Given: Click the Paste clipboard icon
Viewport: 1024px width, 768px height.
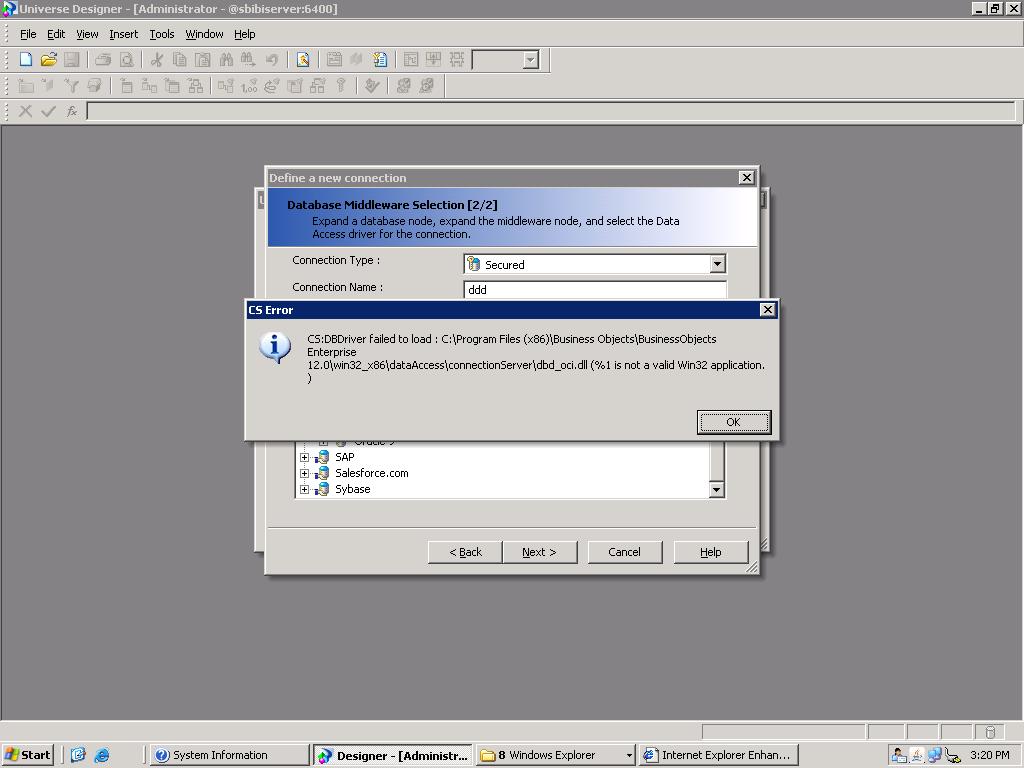Looking at the screenshot, I should (x=203, y=60).
